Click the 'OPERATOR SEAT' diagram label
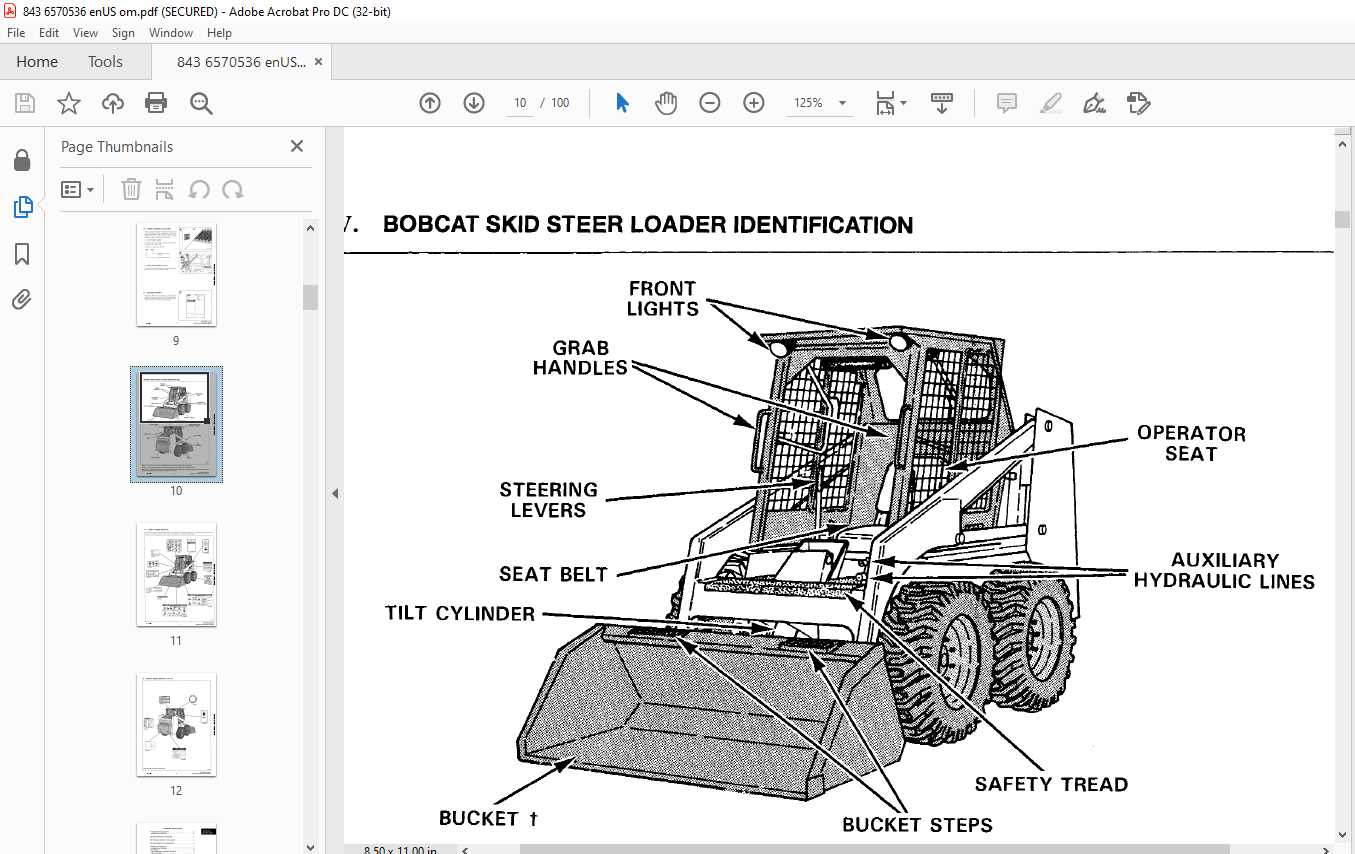The width and height of the screenshot is (1355, 854). pyautogui.click(x=1191, y=443)
